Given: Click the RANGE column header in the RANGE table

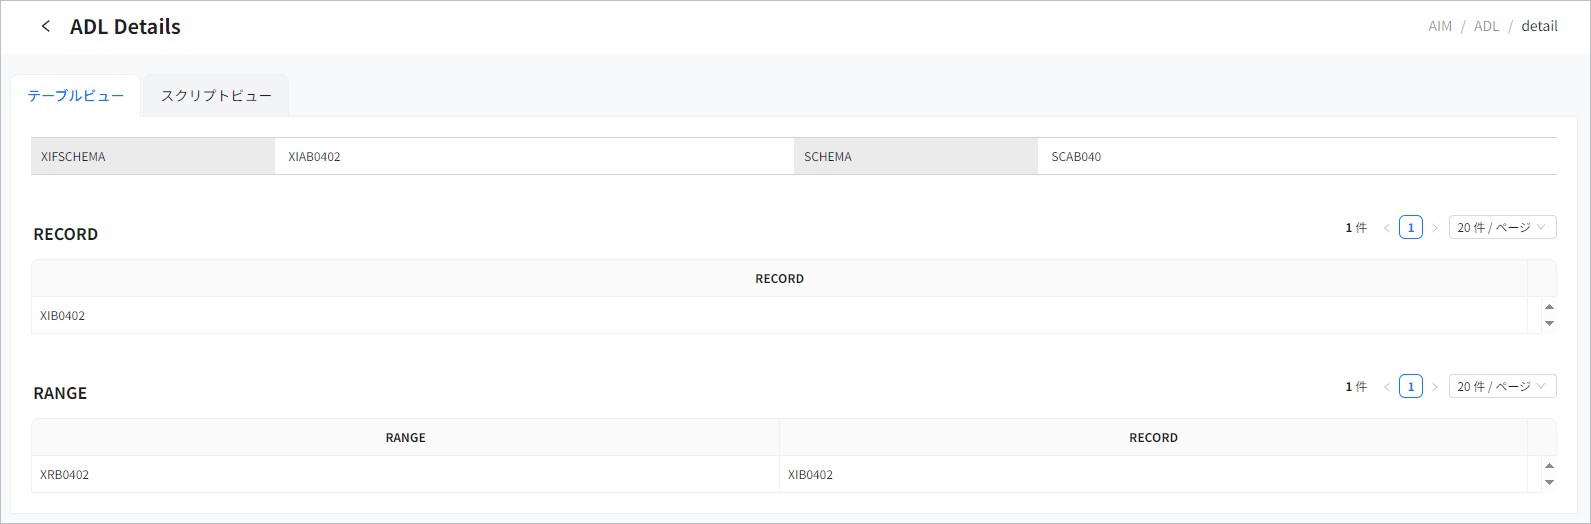Looking at the screenshot, I should pos(405,438).
